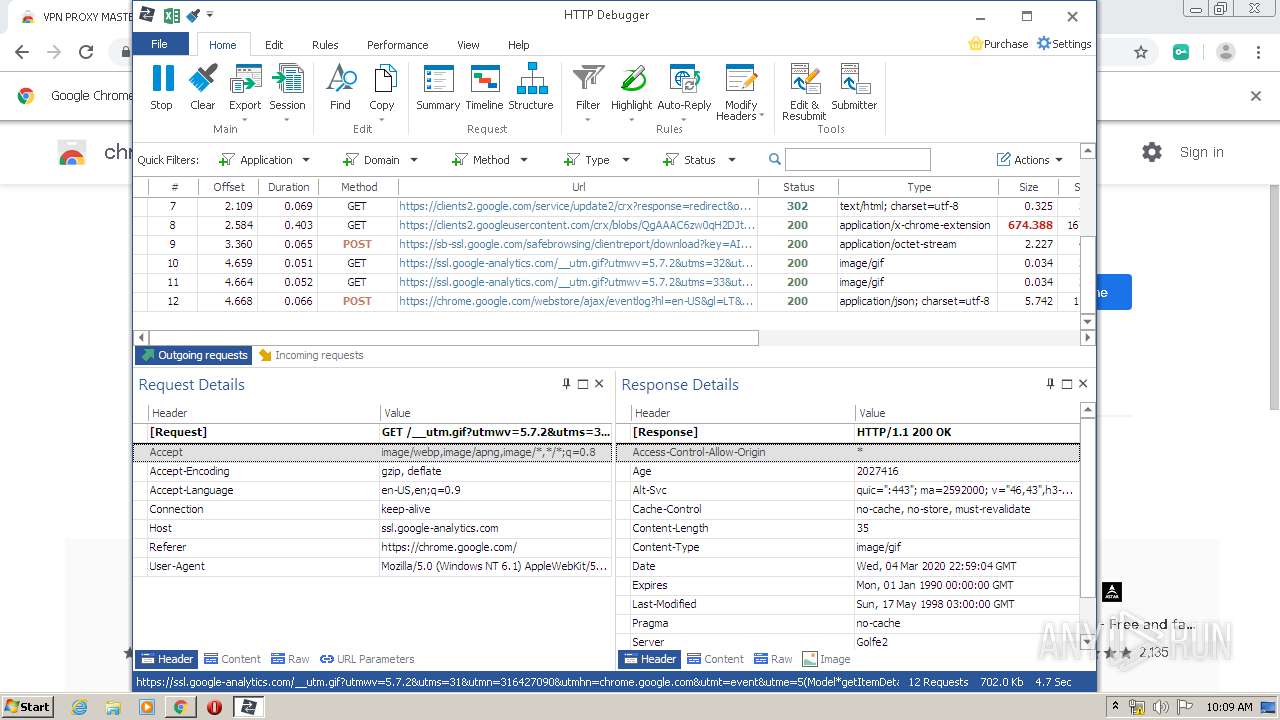Expand the Application quick filter dropdown

(x=306, y=160)
